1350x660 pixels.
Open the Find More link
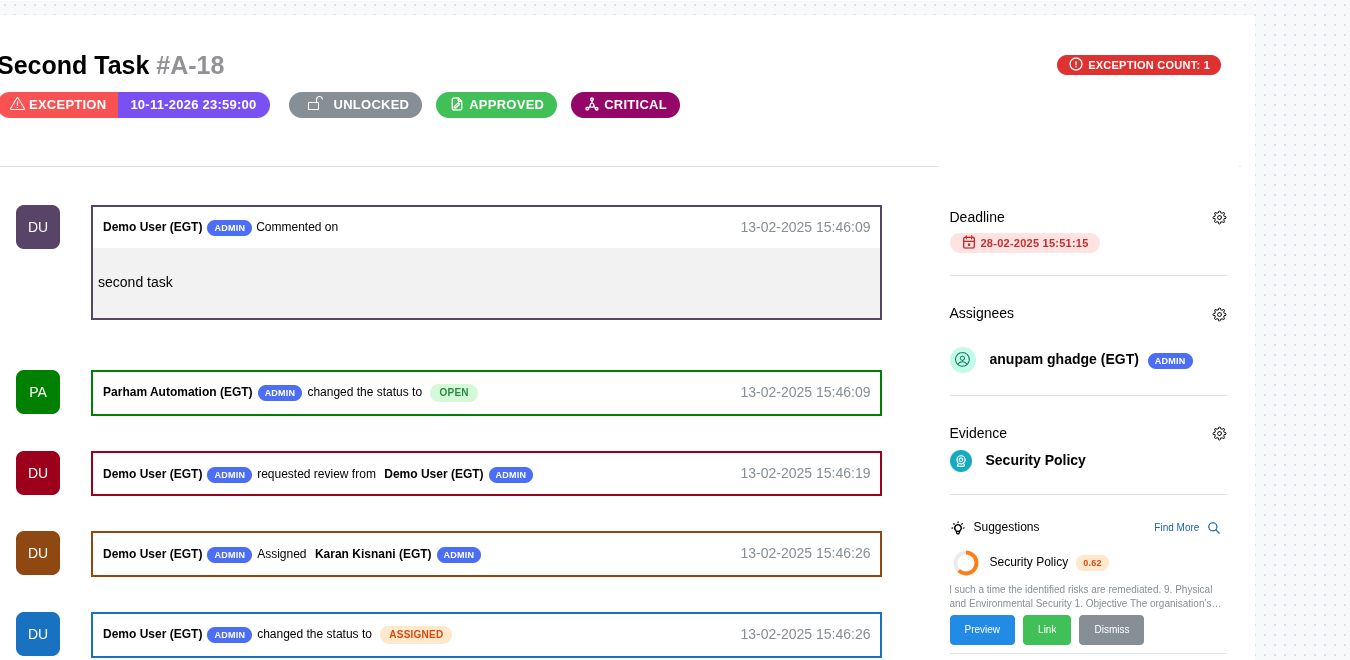[x=1176, y=528]
